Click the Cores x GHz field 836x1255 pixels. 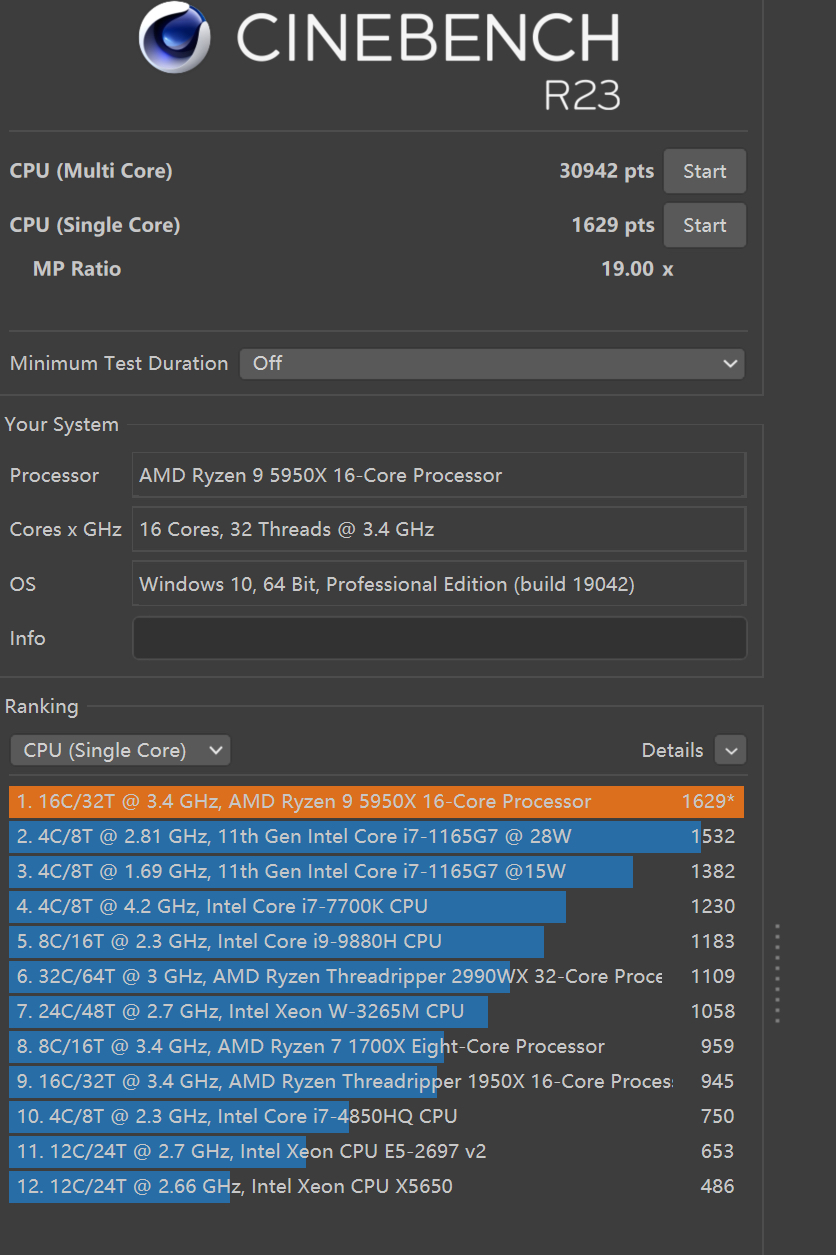(x=439, y=529)
